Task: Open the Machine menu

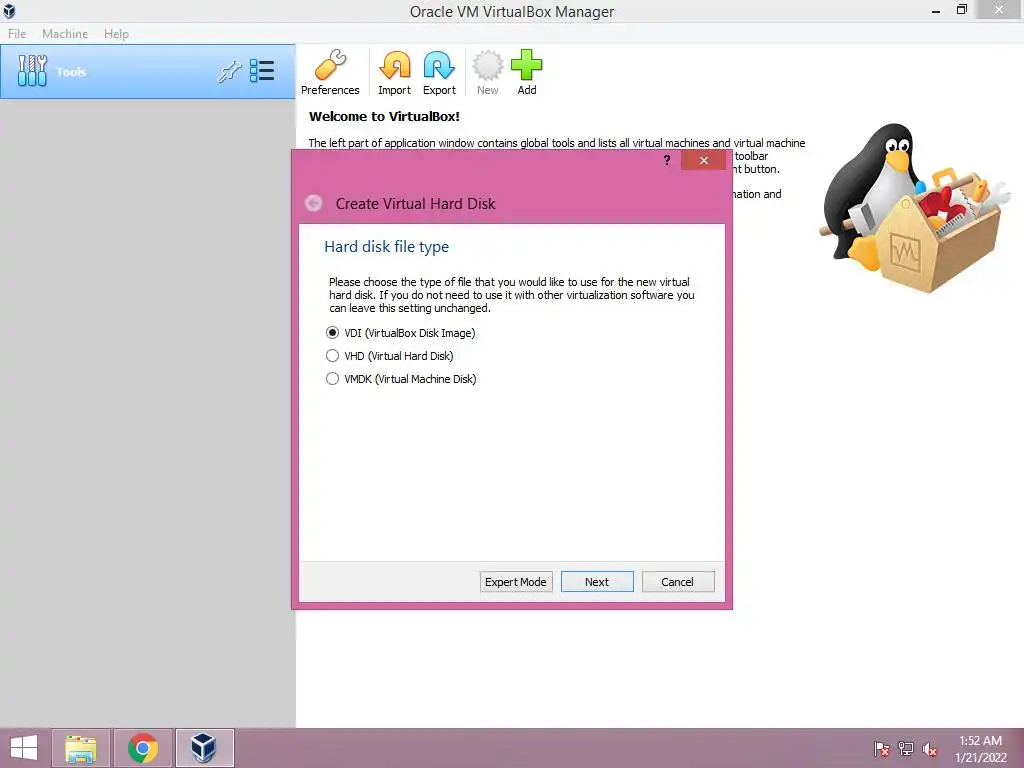Action: tap(65, 33)
